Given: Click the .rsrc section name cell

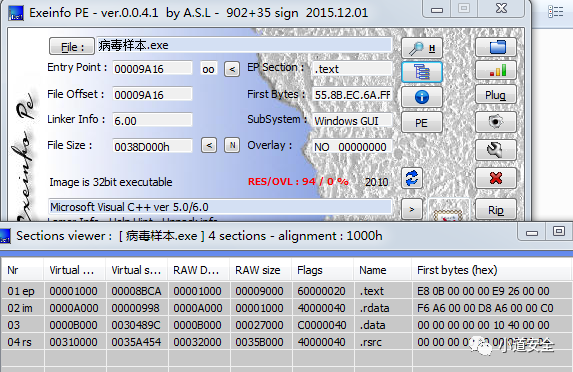Looking at the screenshot, I should 371,342.
